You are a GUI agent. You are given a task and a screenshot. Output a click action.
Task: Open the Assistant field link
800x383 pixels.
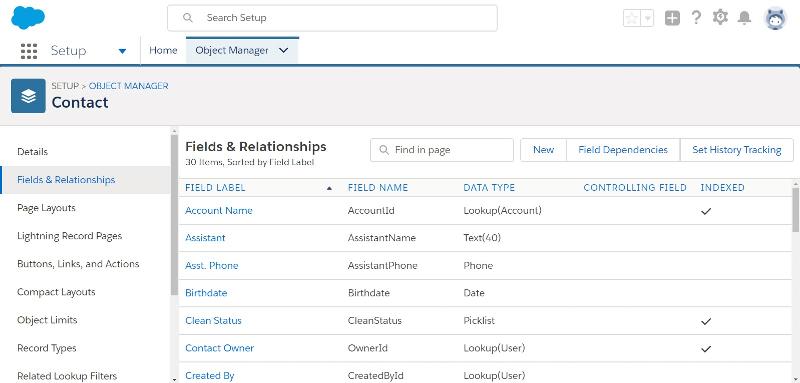[205, 238]
